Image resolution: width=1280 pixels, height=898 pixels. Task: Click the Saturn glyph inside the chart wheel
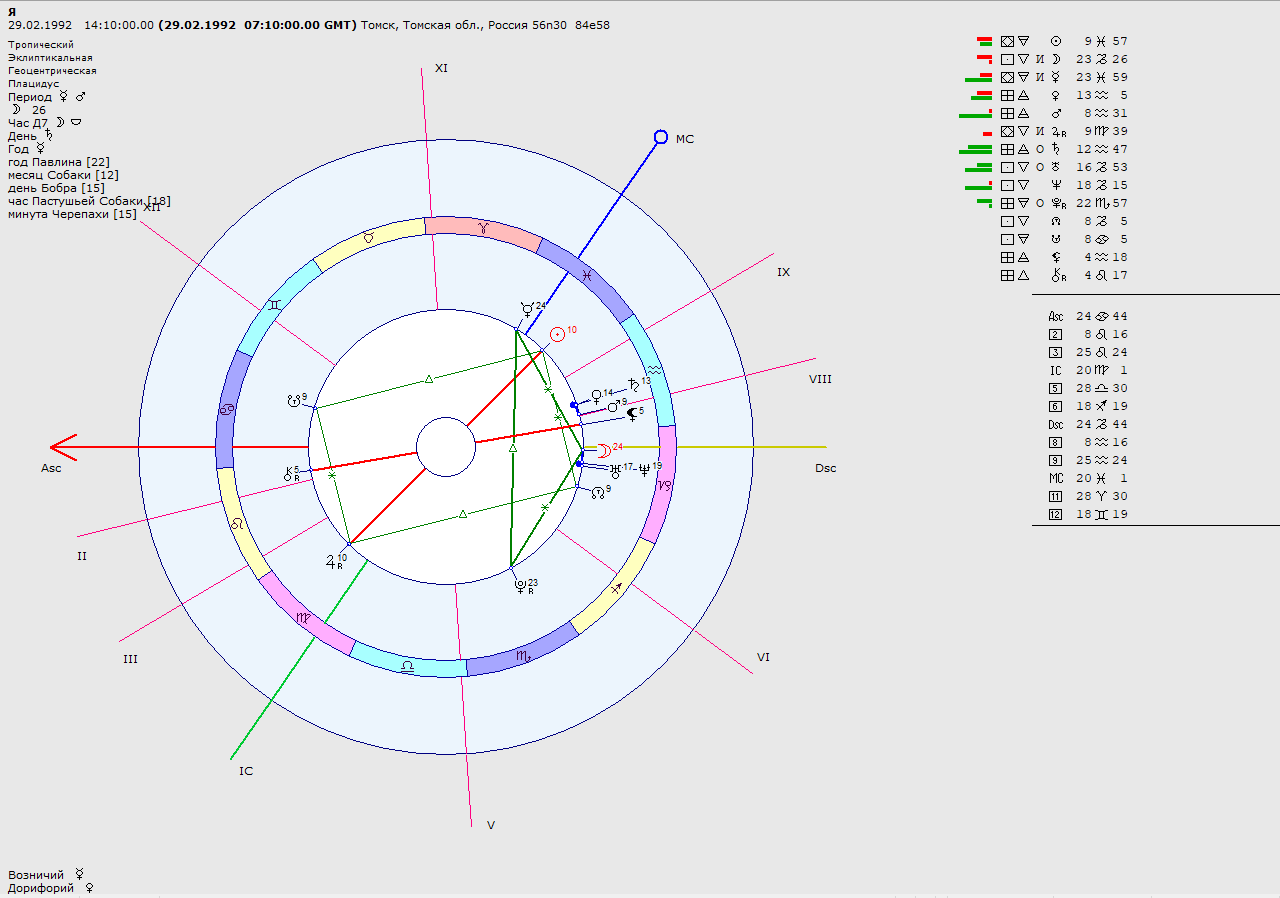click(x=633, y=384)
